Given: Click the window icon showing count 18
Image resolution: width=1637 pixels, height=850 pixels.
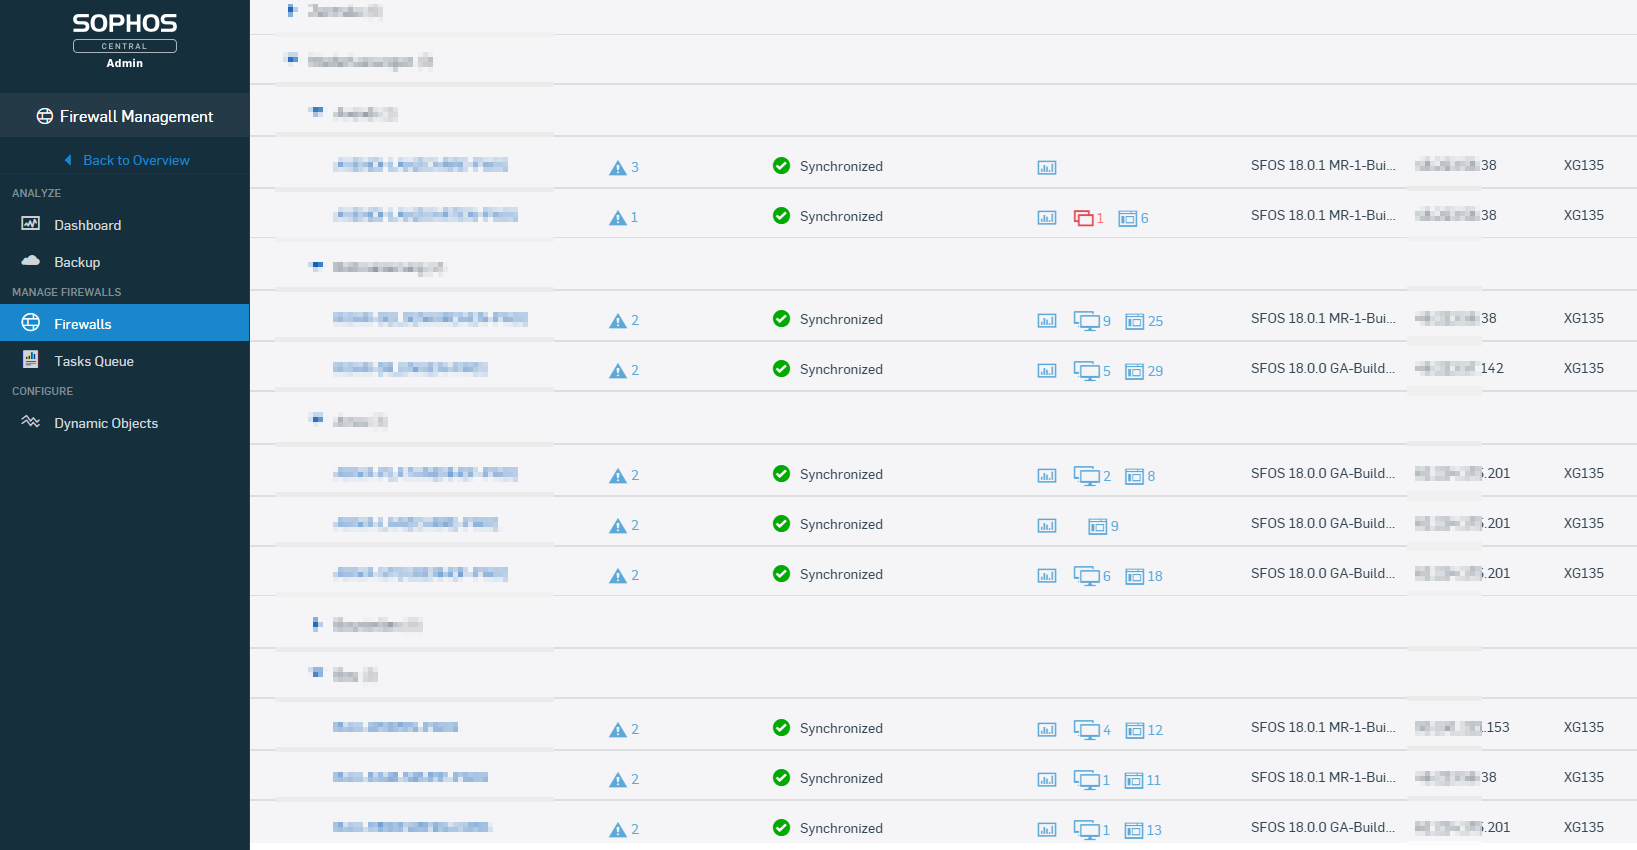Looking at the screenshot, I should click(x=1135, y=576).
